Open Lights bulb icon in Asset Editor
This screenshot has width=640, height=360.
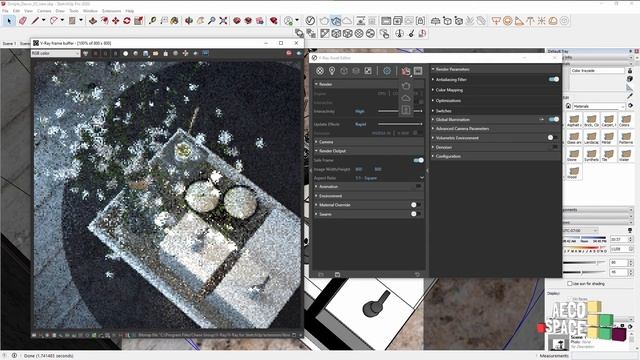332,71
